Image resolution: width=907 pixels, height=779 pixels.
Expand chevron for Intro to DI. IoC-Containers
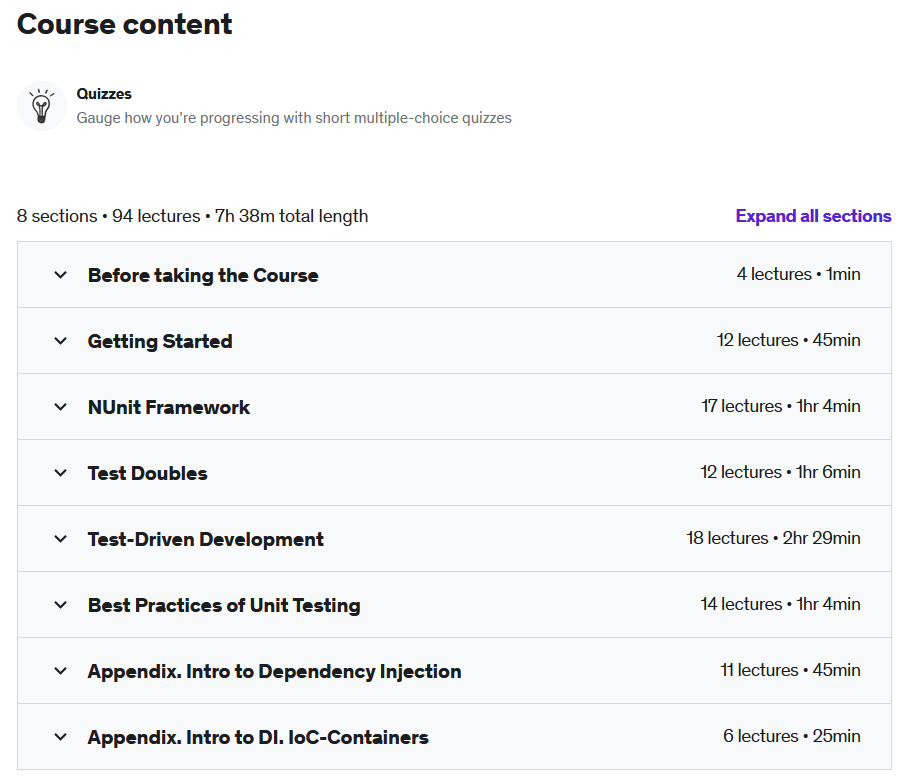[60, 736]
